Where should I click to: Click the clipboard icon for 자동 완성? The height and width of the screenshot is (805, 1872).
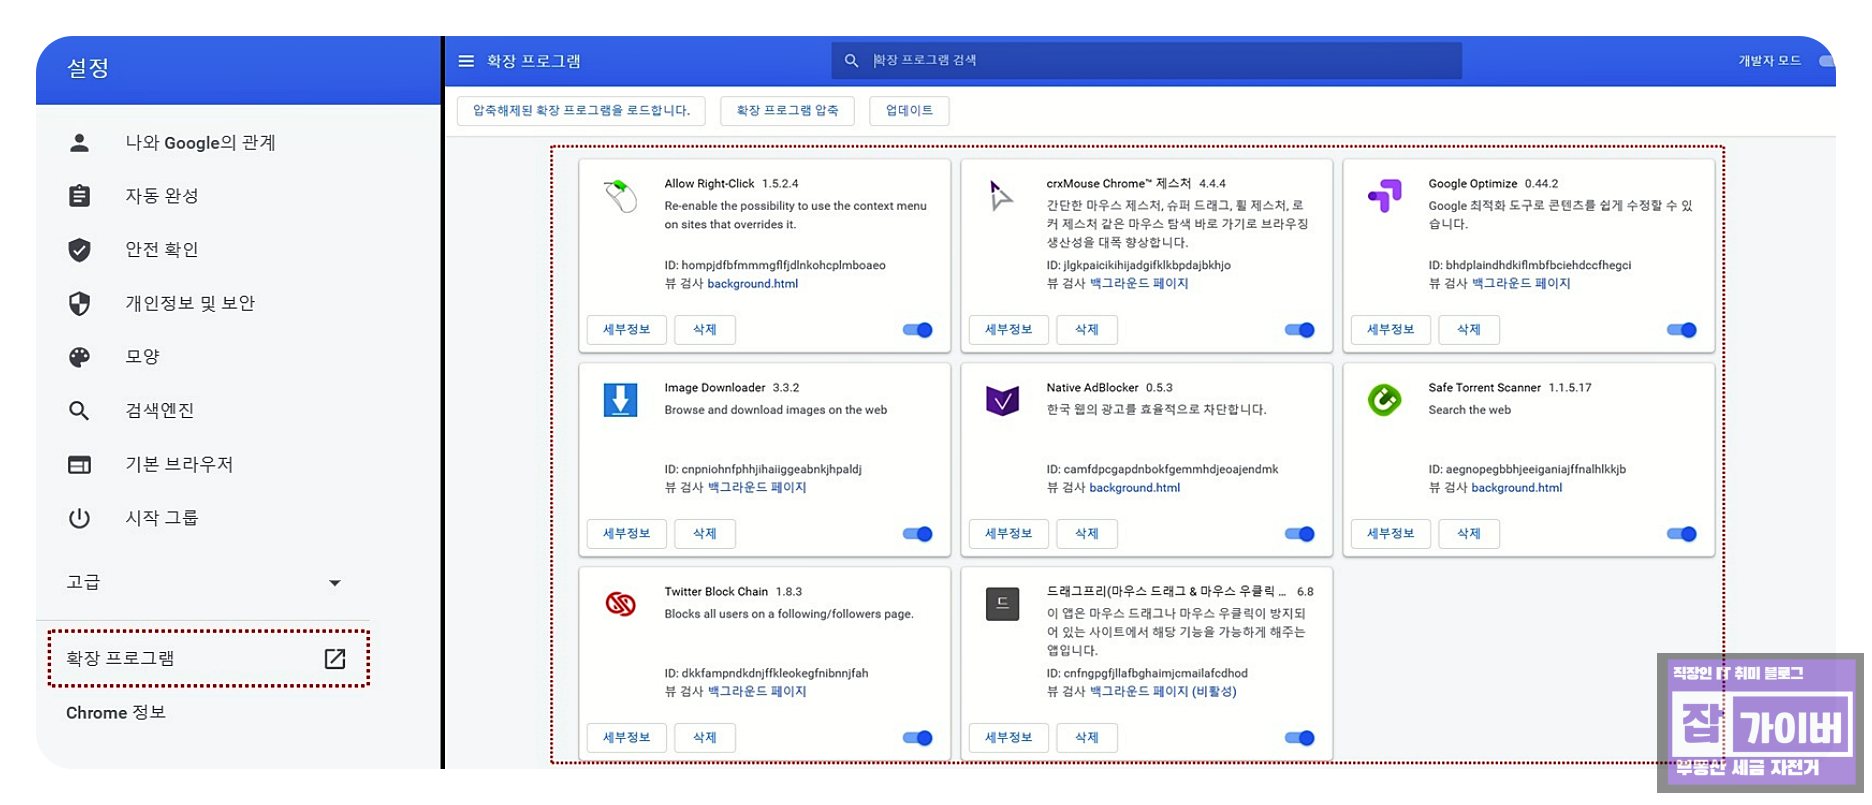pyautogui.click(x=79, y=196)
